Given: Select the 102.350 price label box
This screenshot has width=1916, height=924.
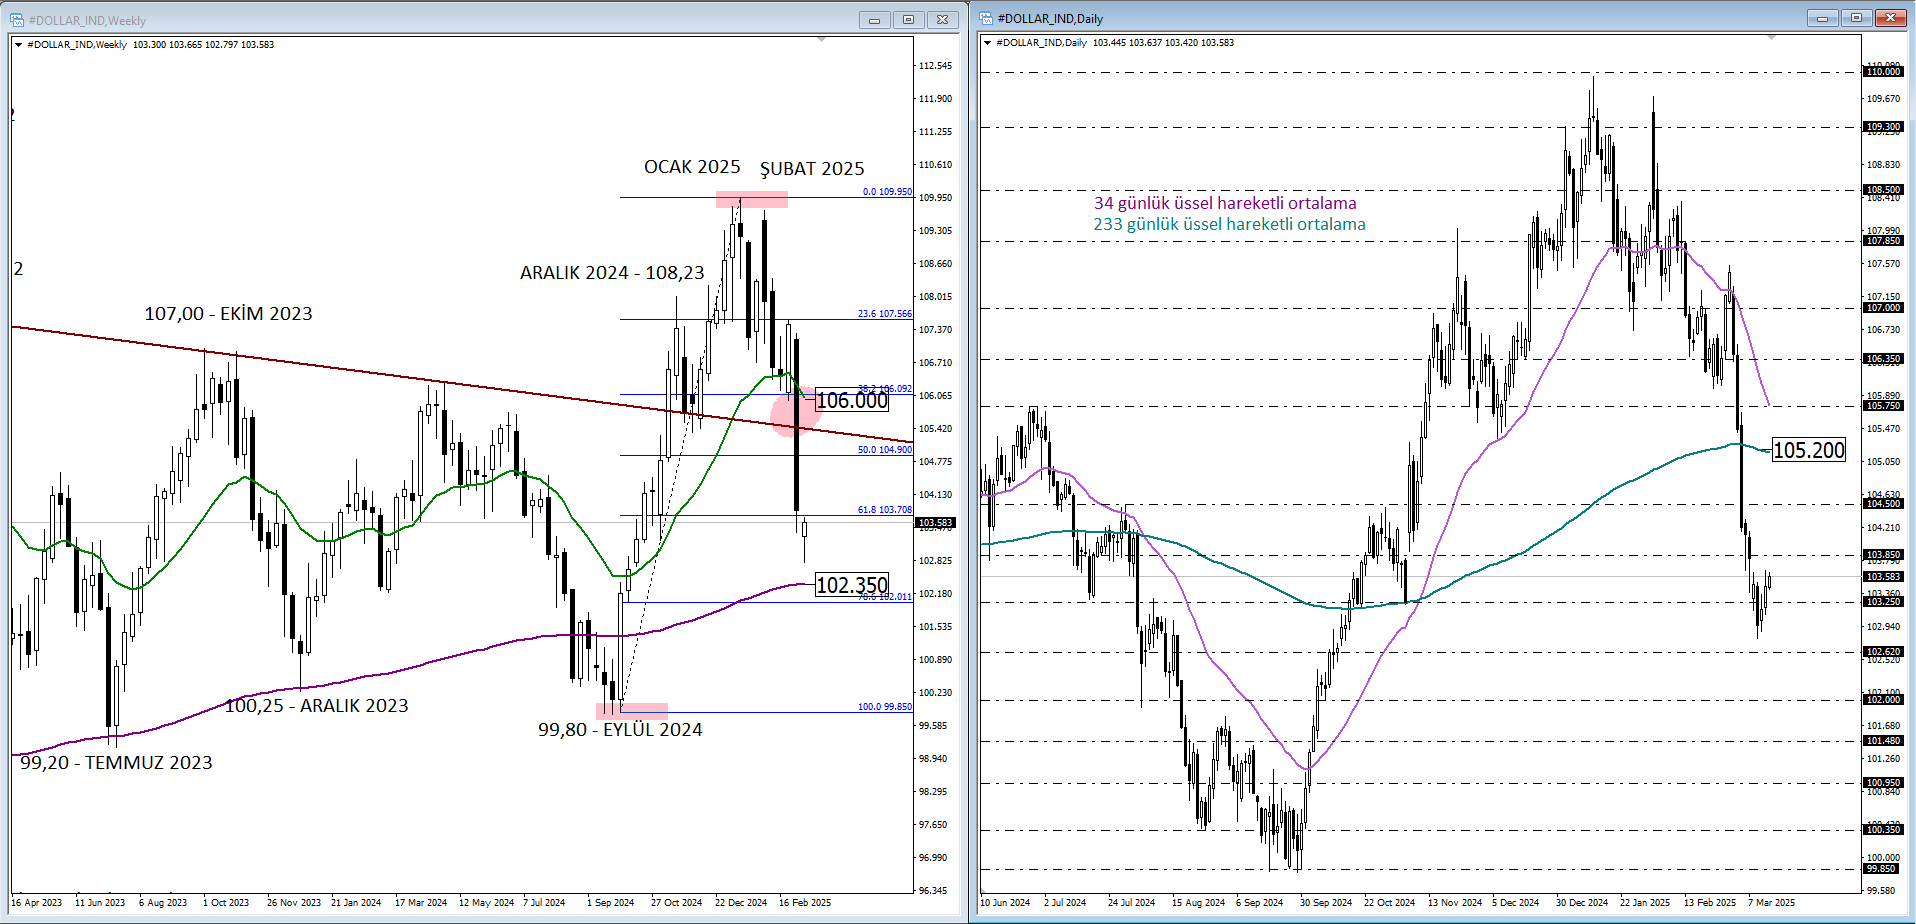Looking at the screenshot, I should [852, 585].
